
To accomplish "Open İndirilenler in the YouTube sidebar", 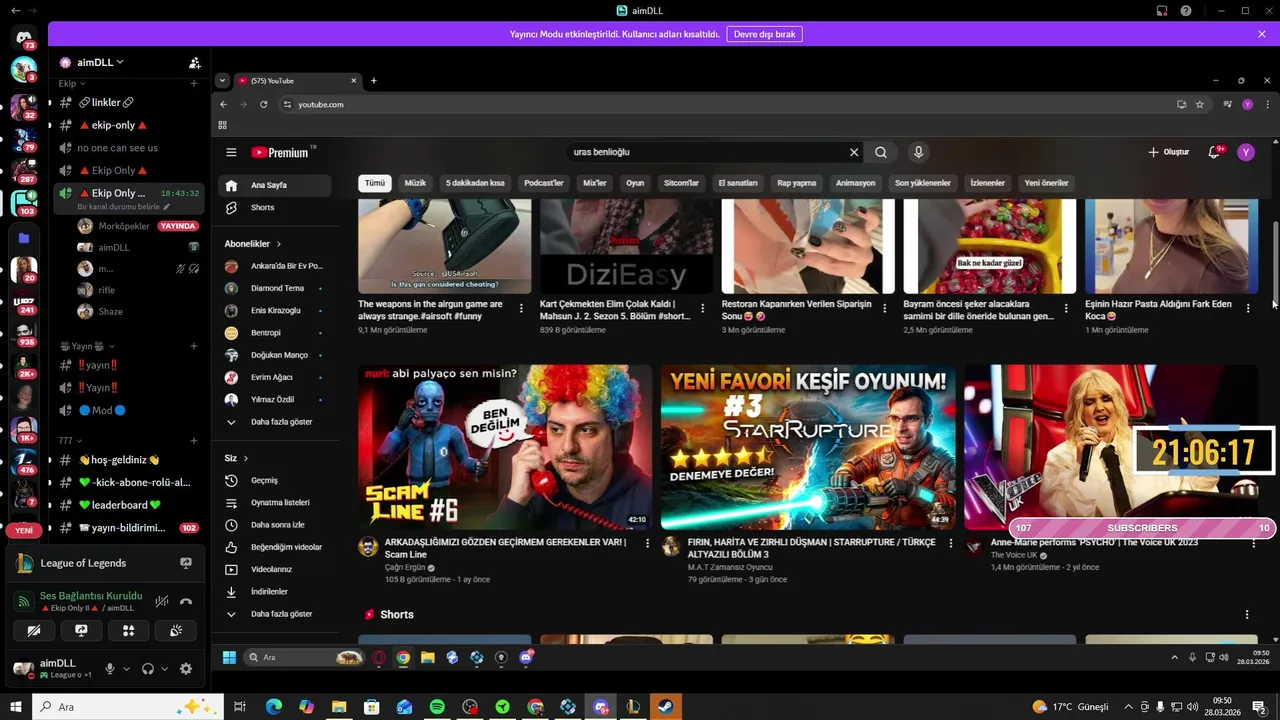I will pos(269,592).
